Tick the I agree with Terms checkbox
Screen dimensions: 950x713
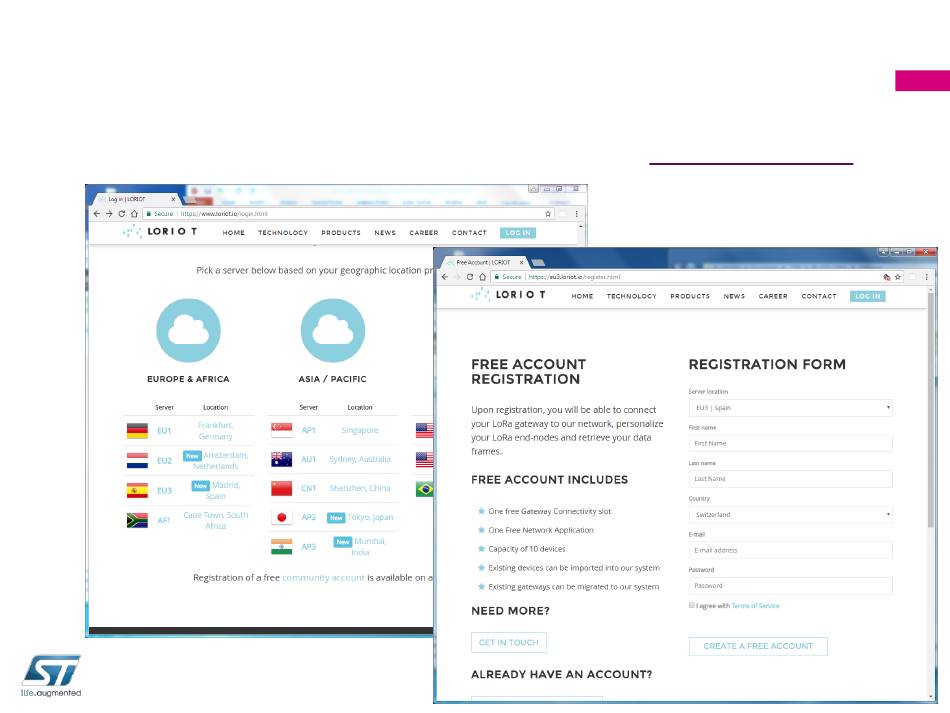[692, 605]
